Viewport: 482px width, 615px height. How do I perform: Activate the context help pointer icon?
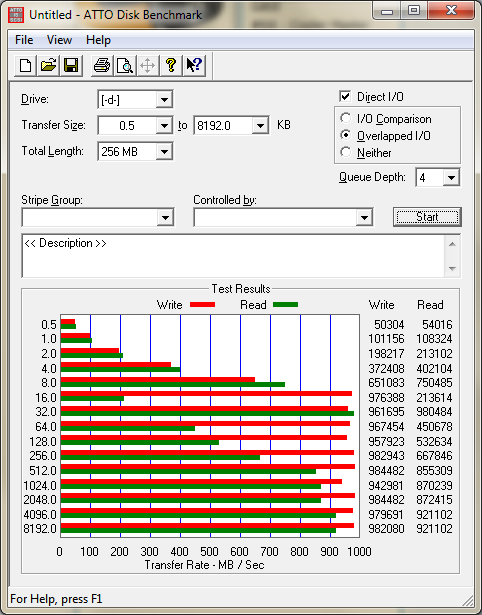194,65
